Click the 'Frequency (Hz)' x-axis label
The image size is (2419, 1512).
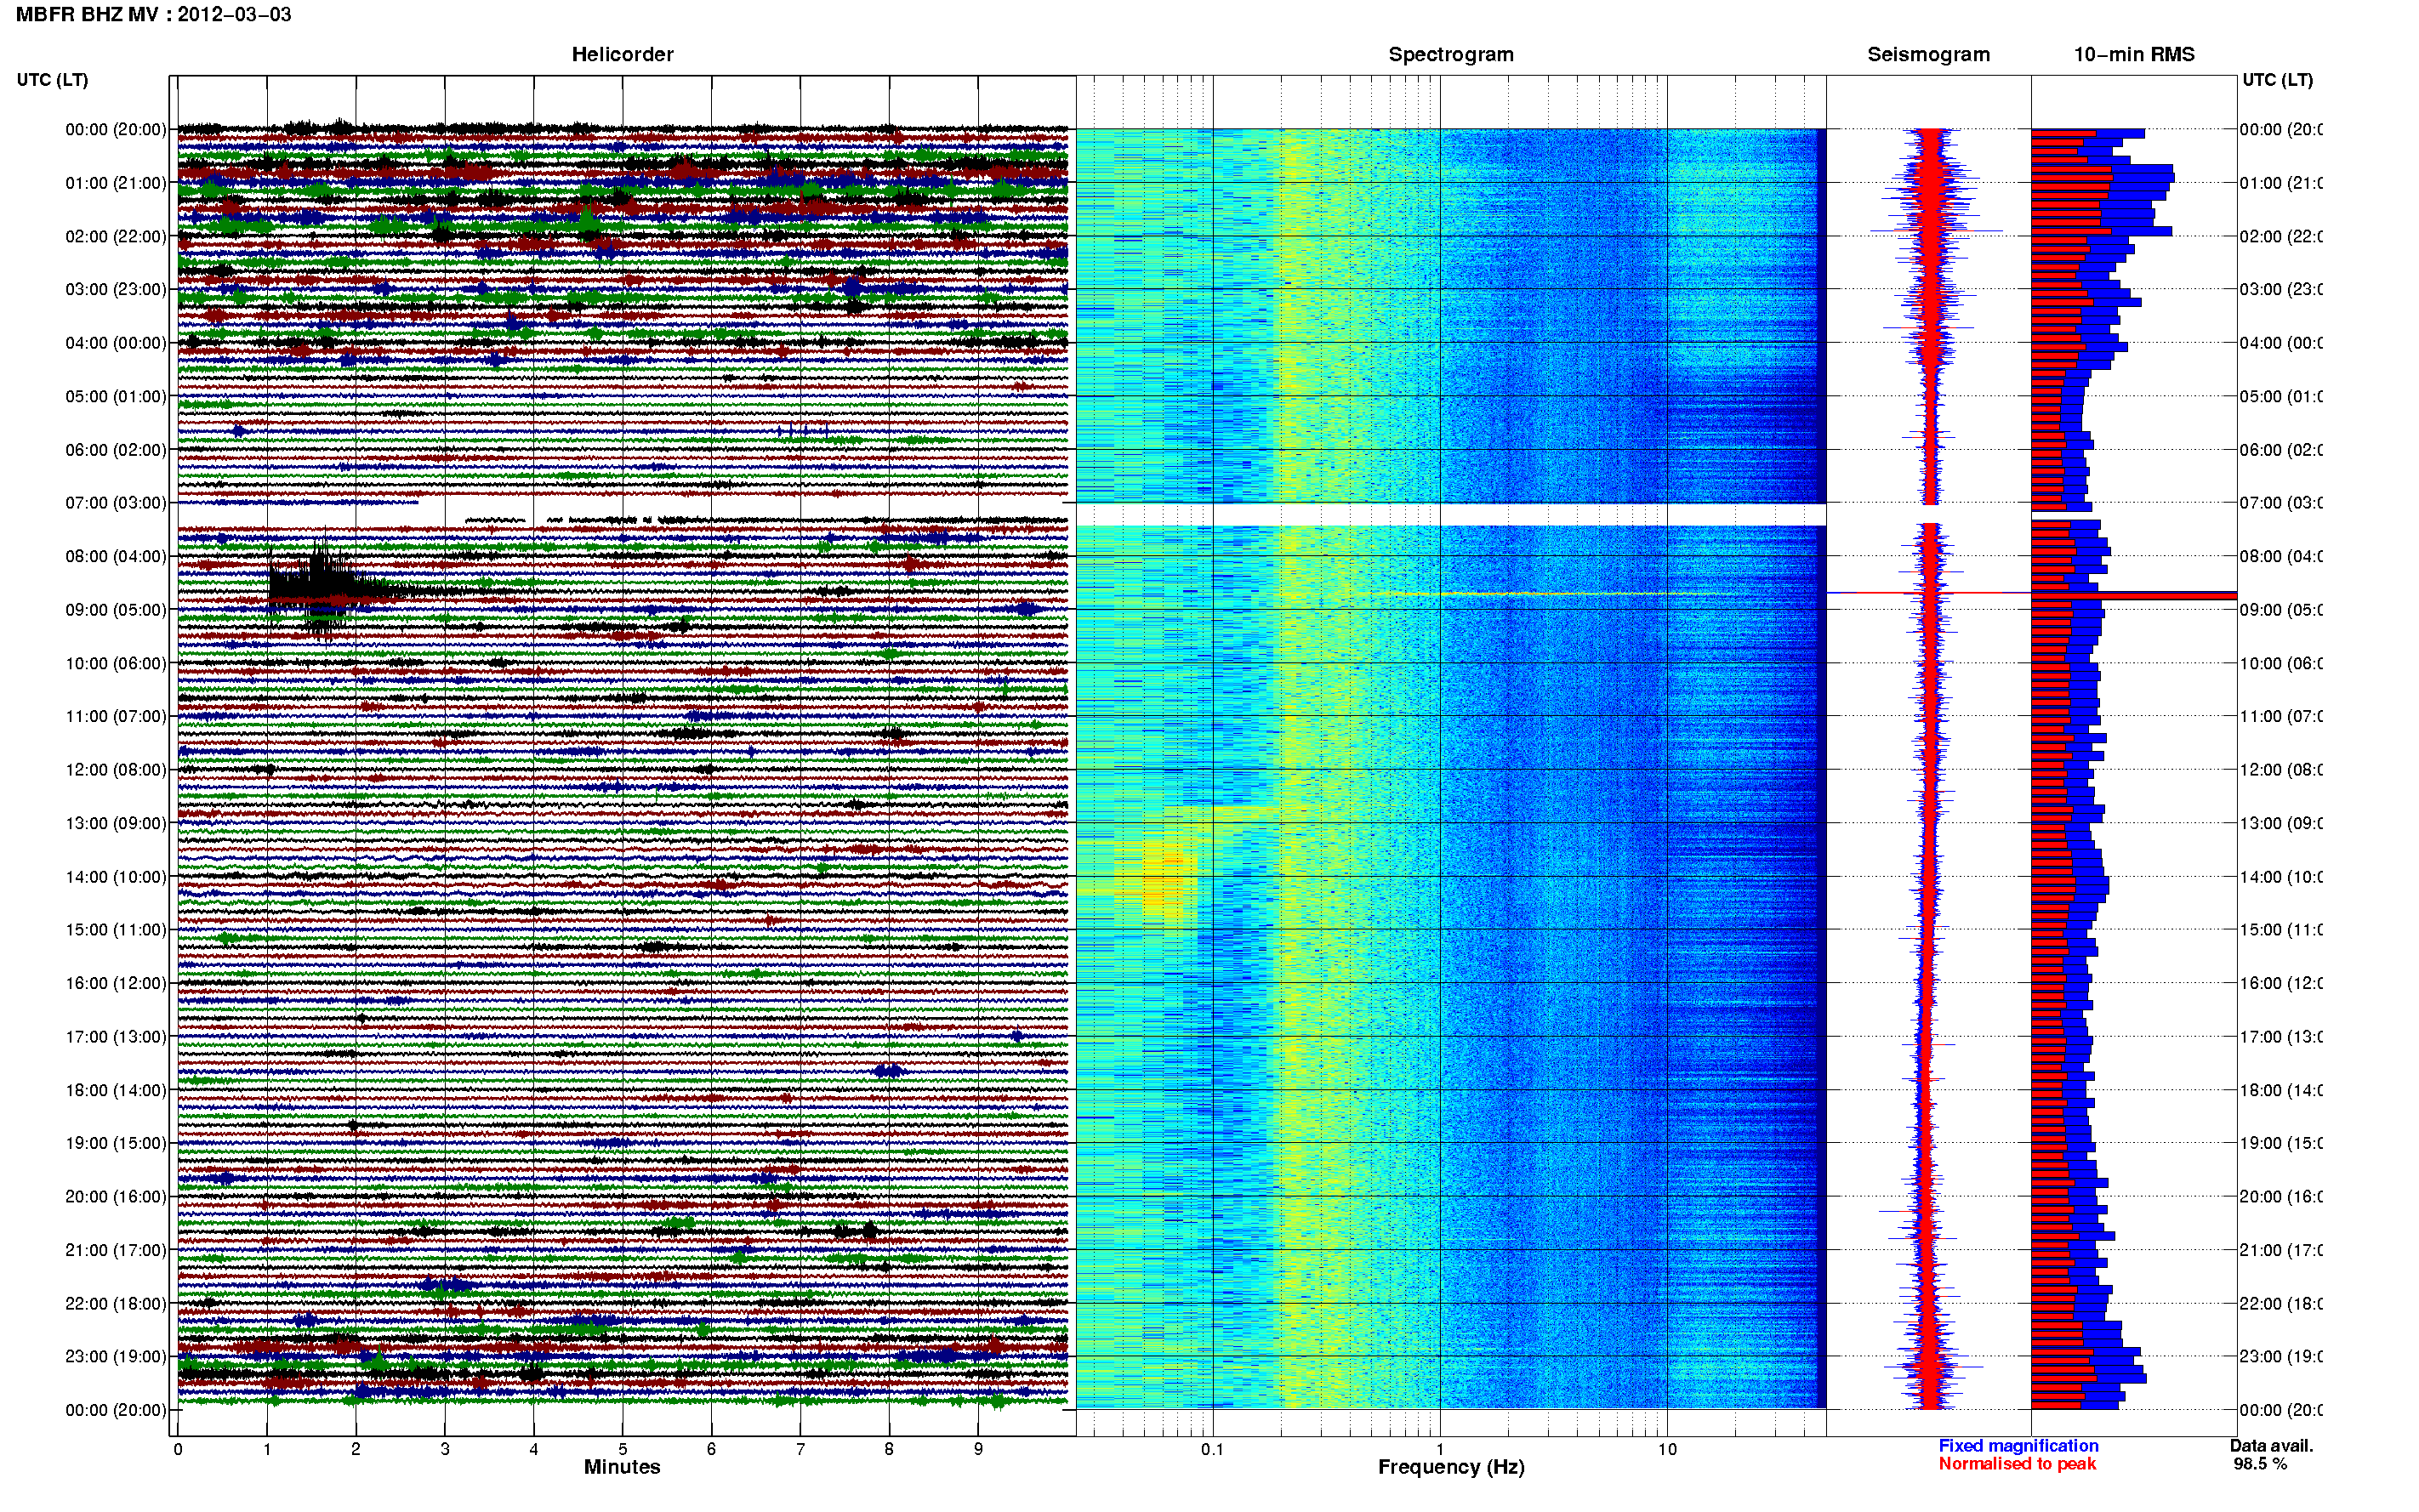pos(1451,1467)
